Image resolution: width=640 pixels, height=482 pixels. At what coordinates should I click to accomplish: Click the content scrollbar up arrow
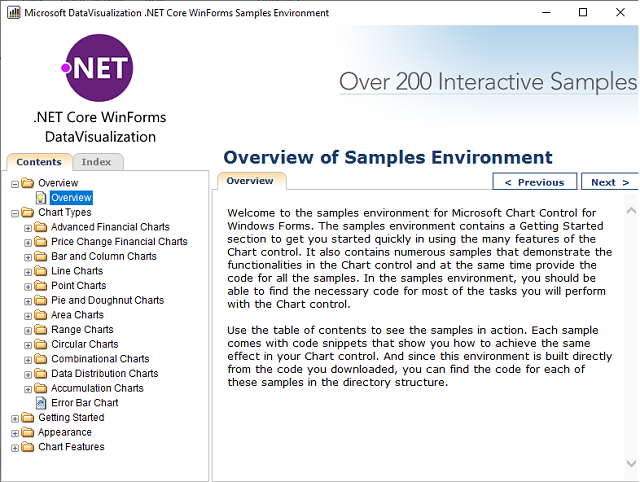[631, 211]
